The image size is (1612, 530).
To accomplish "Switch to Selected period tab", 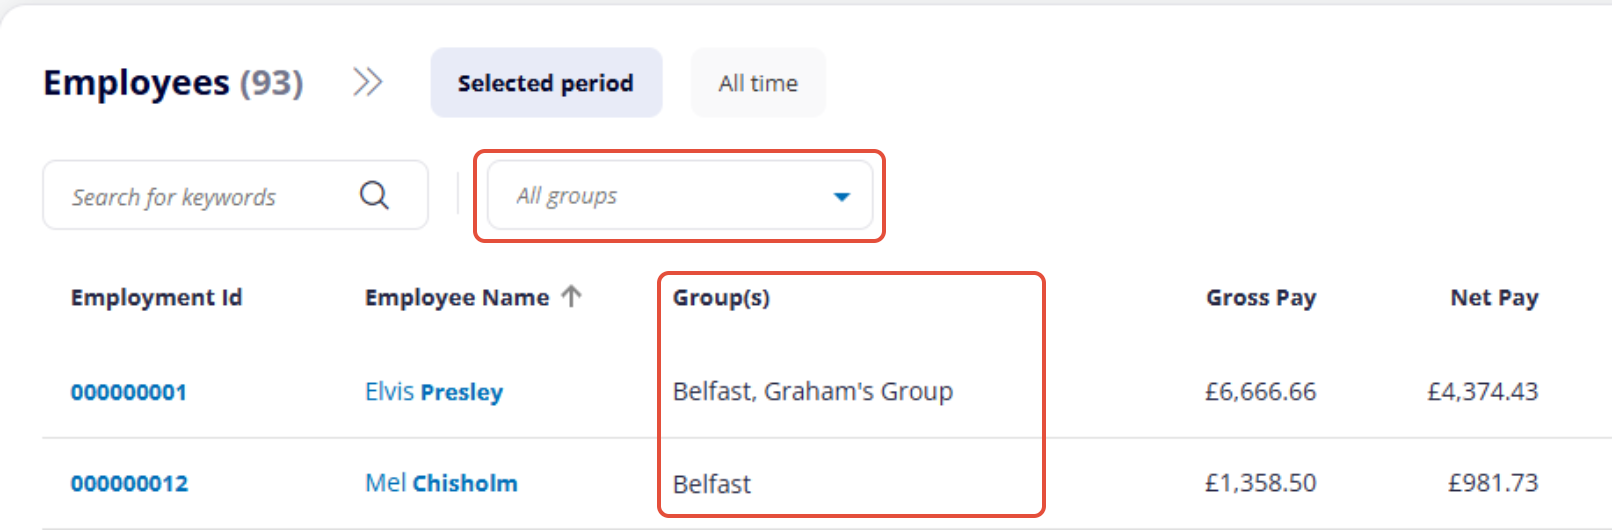I will (x=546, y=83).
